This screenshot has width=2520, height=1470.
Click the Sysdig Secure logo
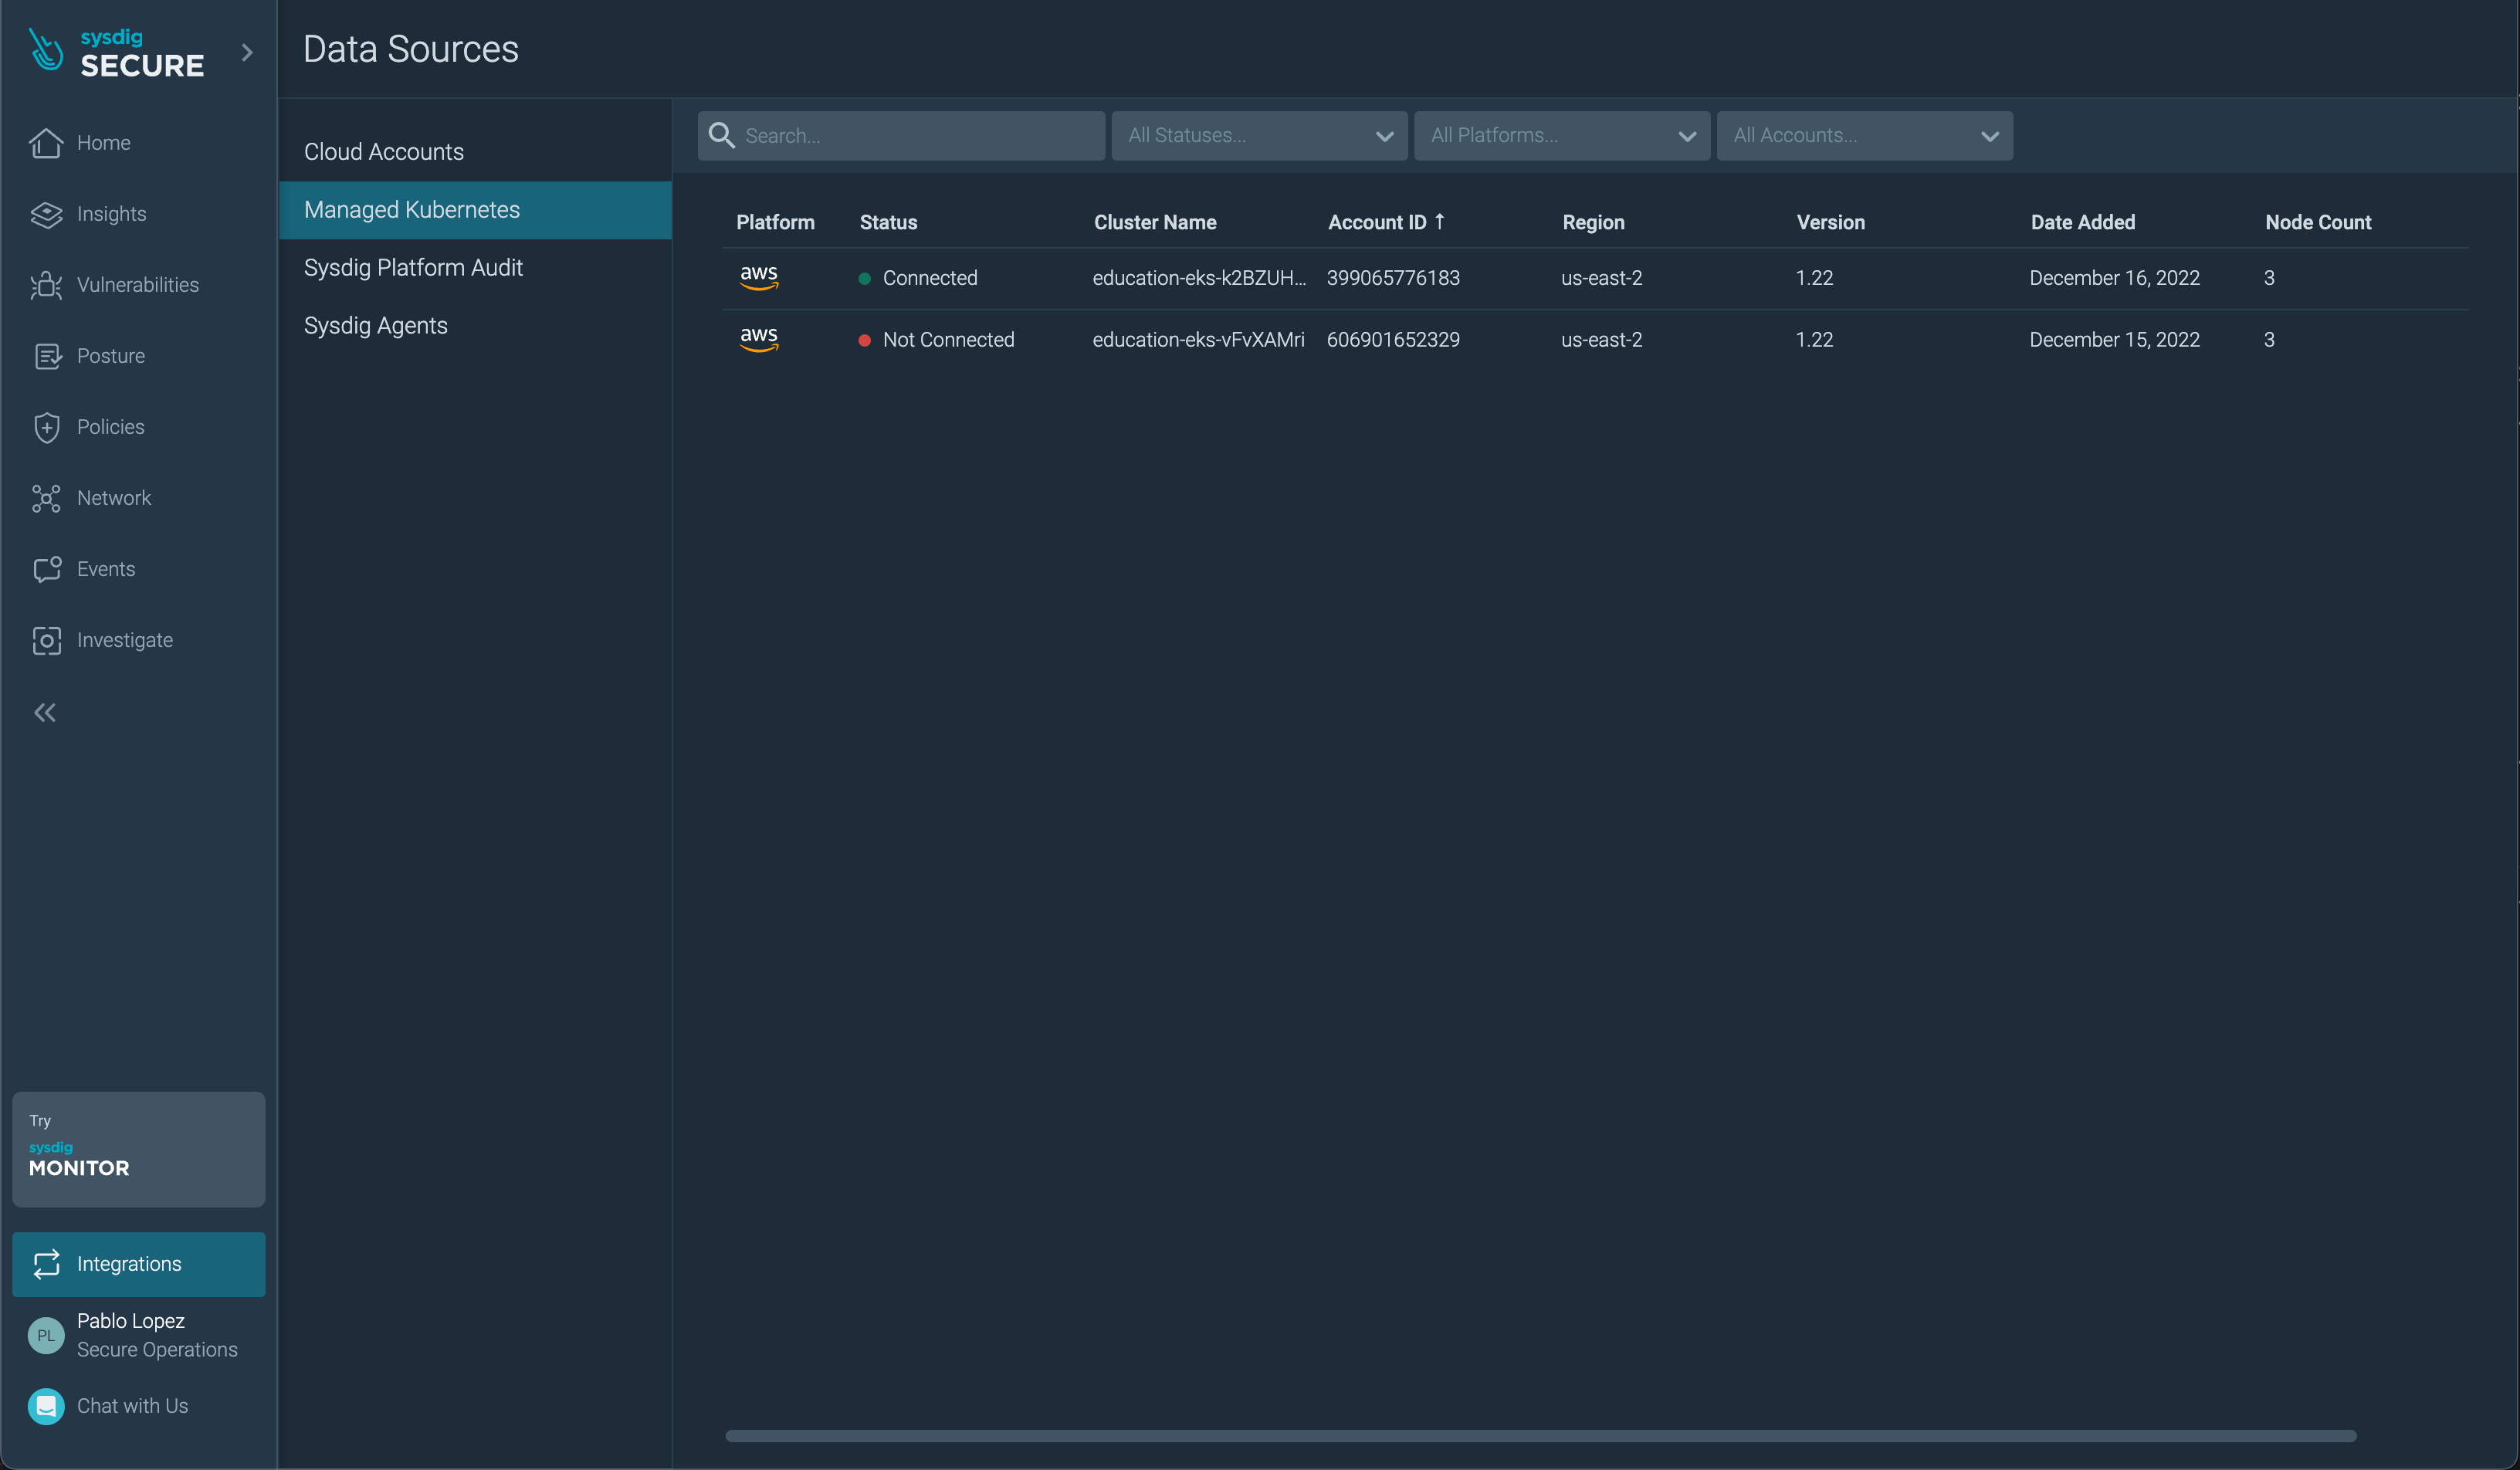tap(116, 52)
